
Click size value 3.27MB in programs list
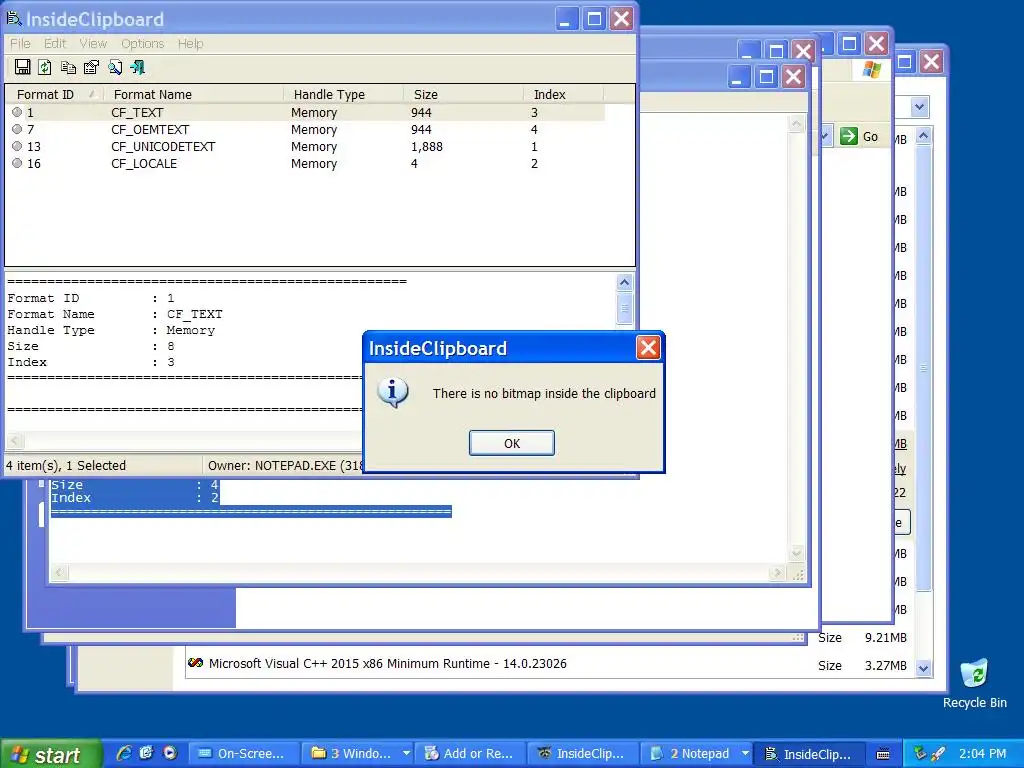coord(886,665)
